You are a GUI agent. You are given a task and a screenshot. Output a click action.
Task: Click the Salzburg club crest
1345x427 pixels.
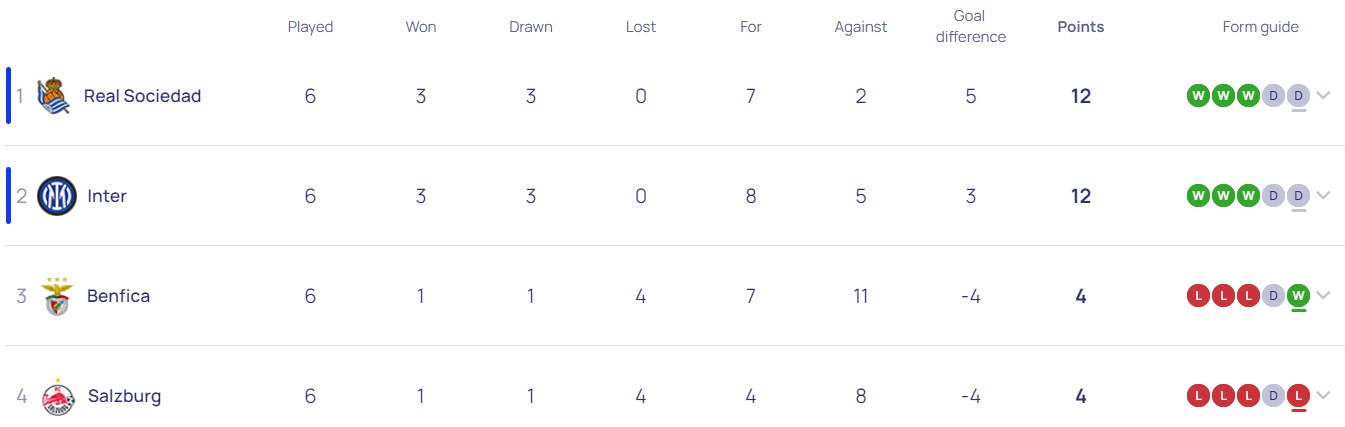[x=58, y=397]
